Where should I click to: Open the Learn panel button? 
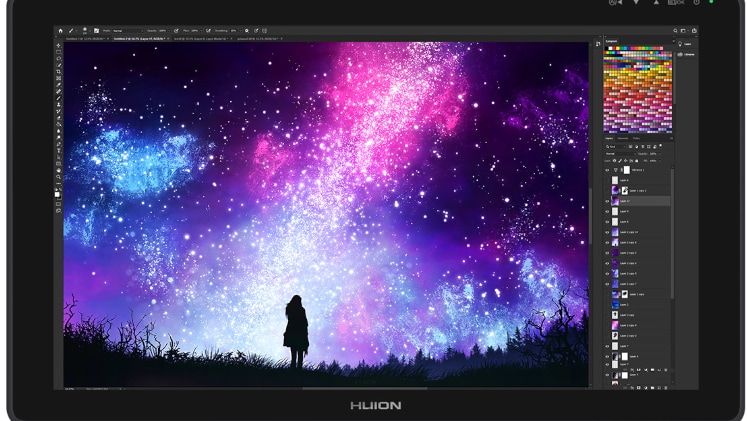[685, 44]
